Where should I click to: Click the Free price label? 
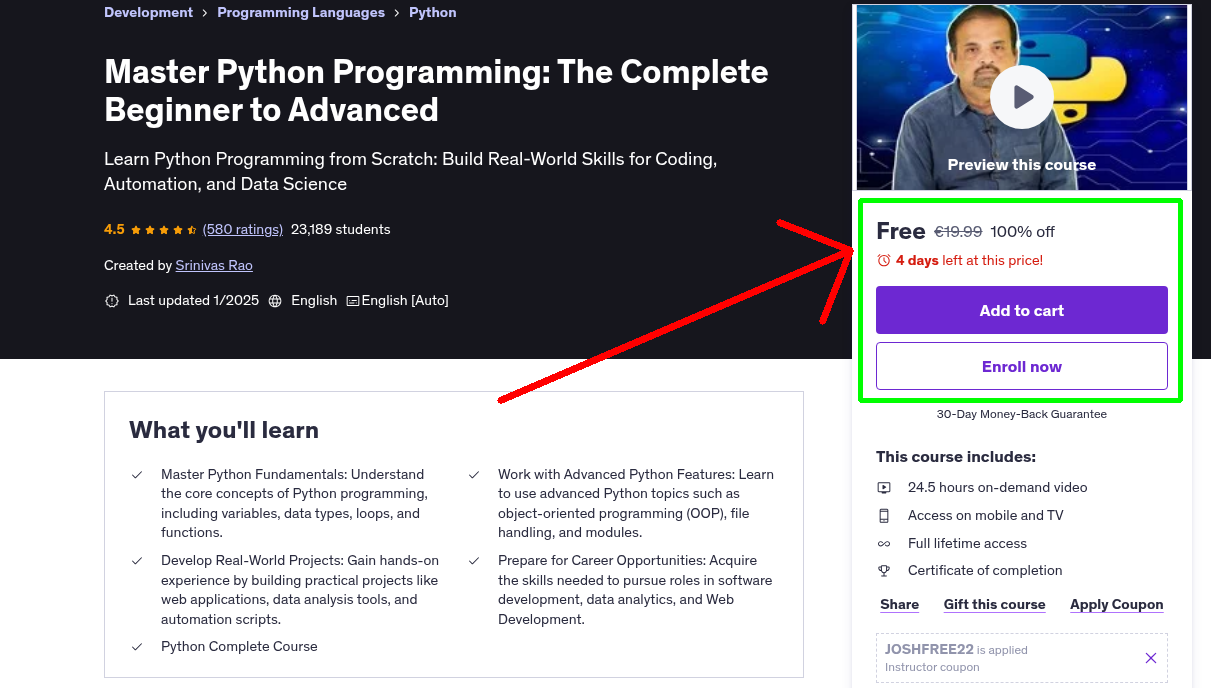(901, 232)
